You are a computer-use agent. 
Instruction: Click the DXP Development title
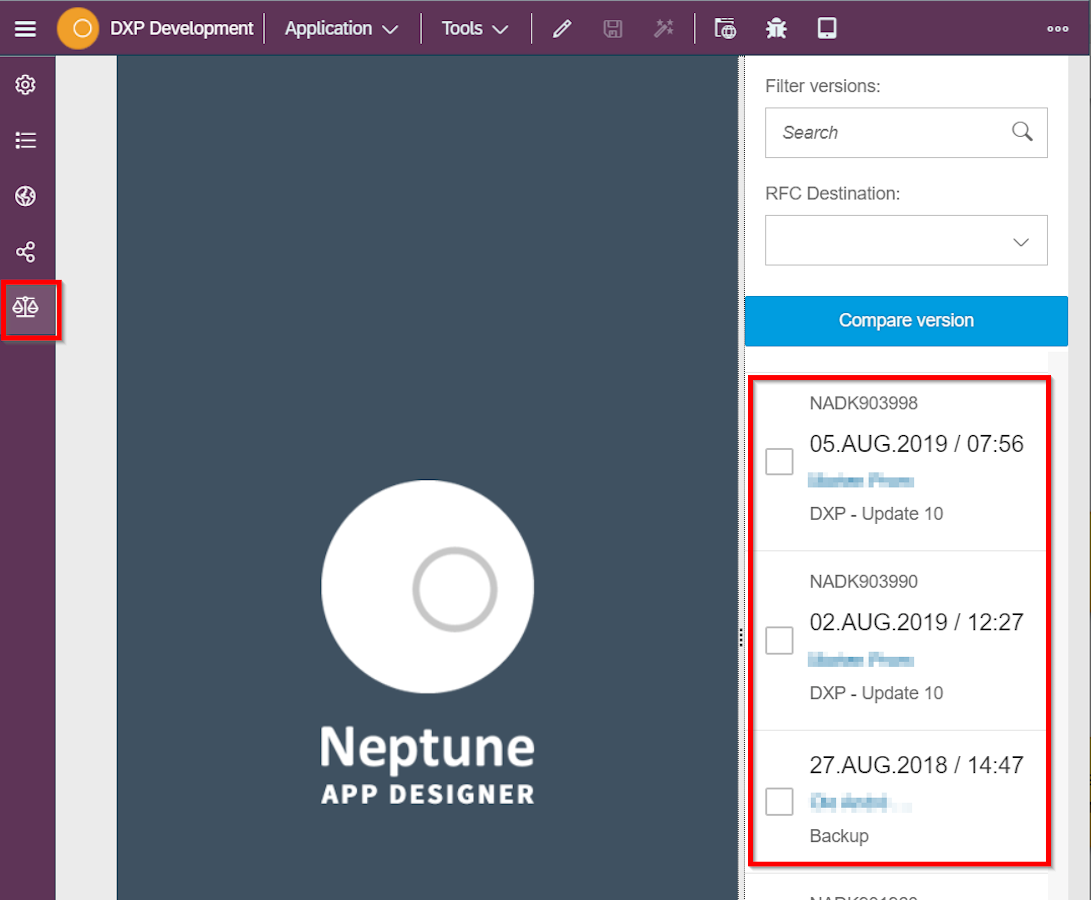click(x=182, y=29)
